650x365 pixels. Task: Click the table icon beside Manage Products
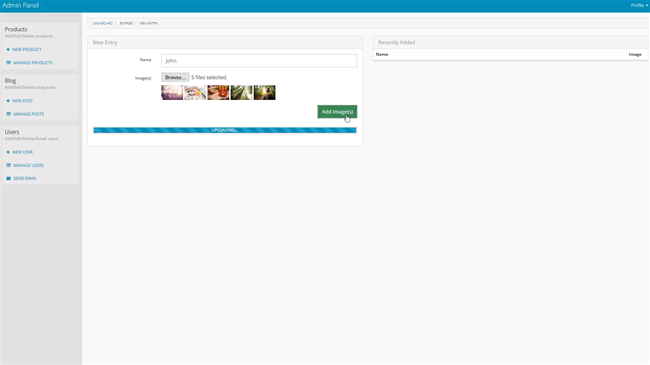pos(8,63)
